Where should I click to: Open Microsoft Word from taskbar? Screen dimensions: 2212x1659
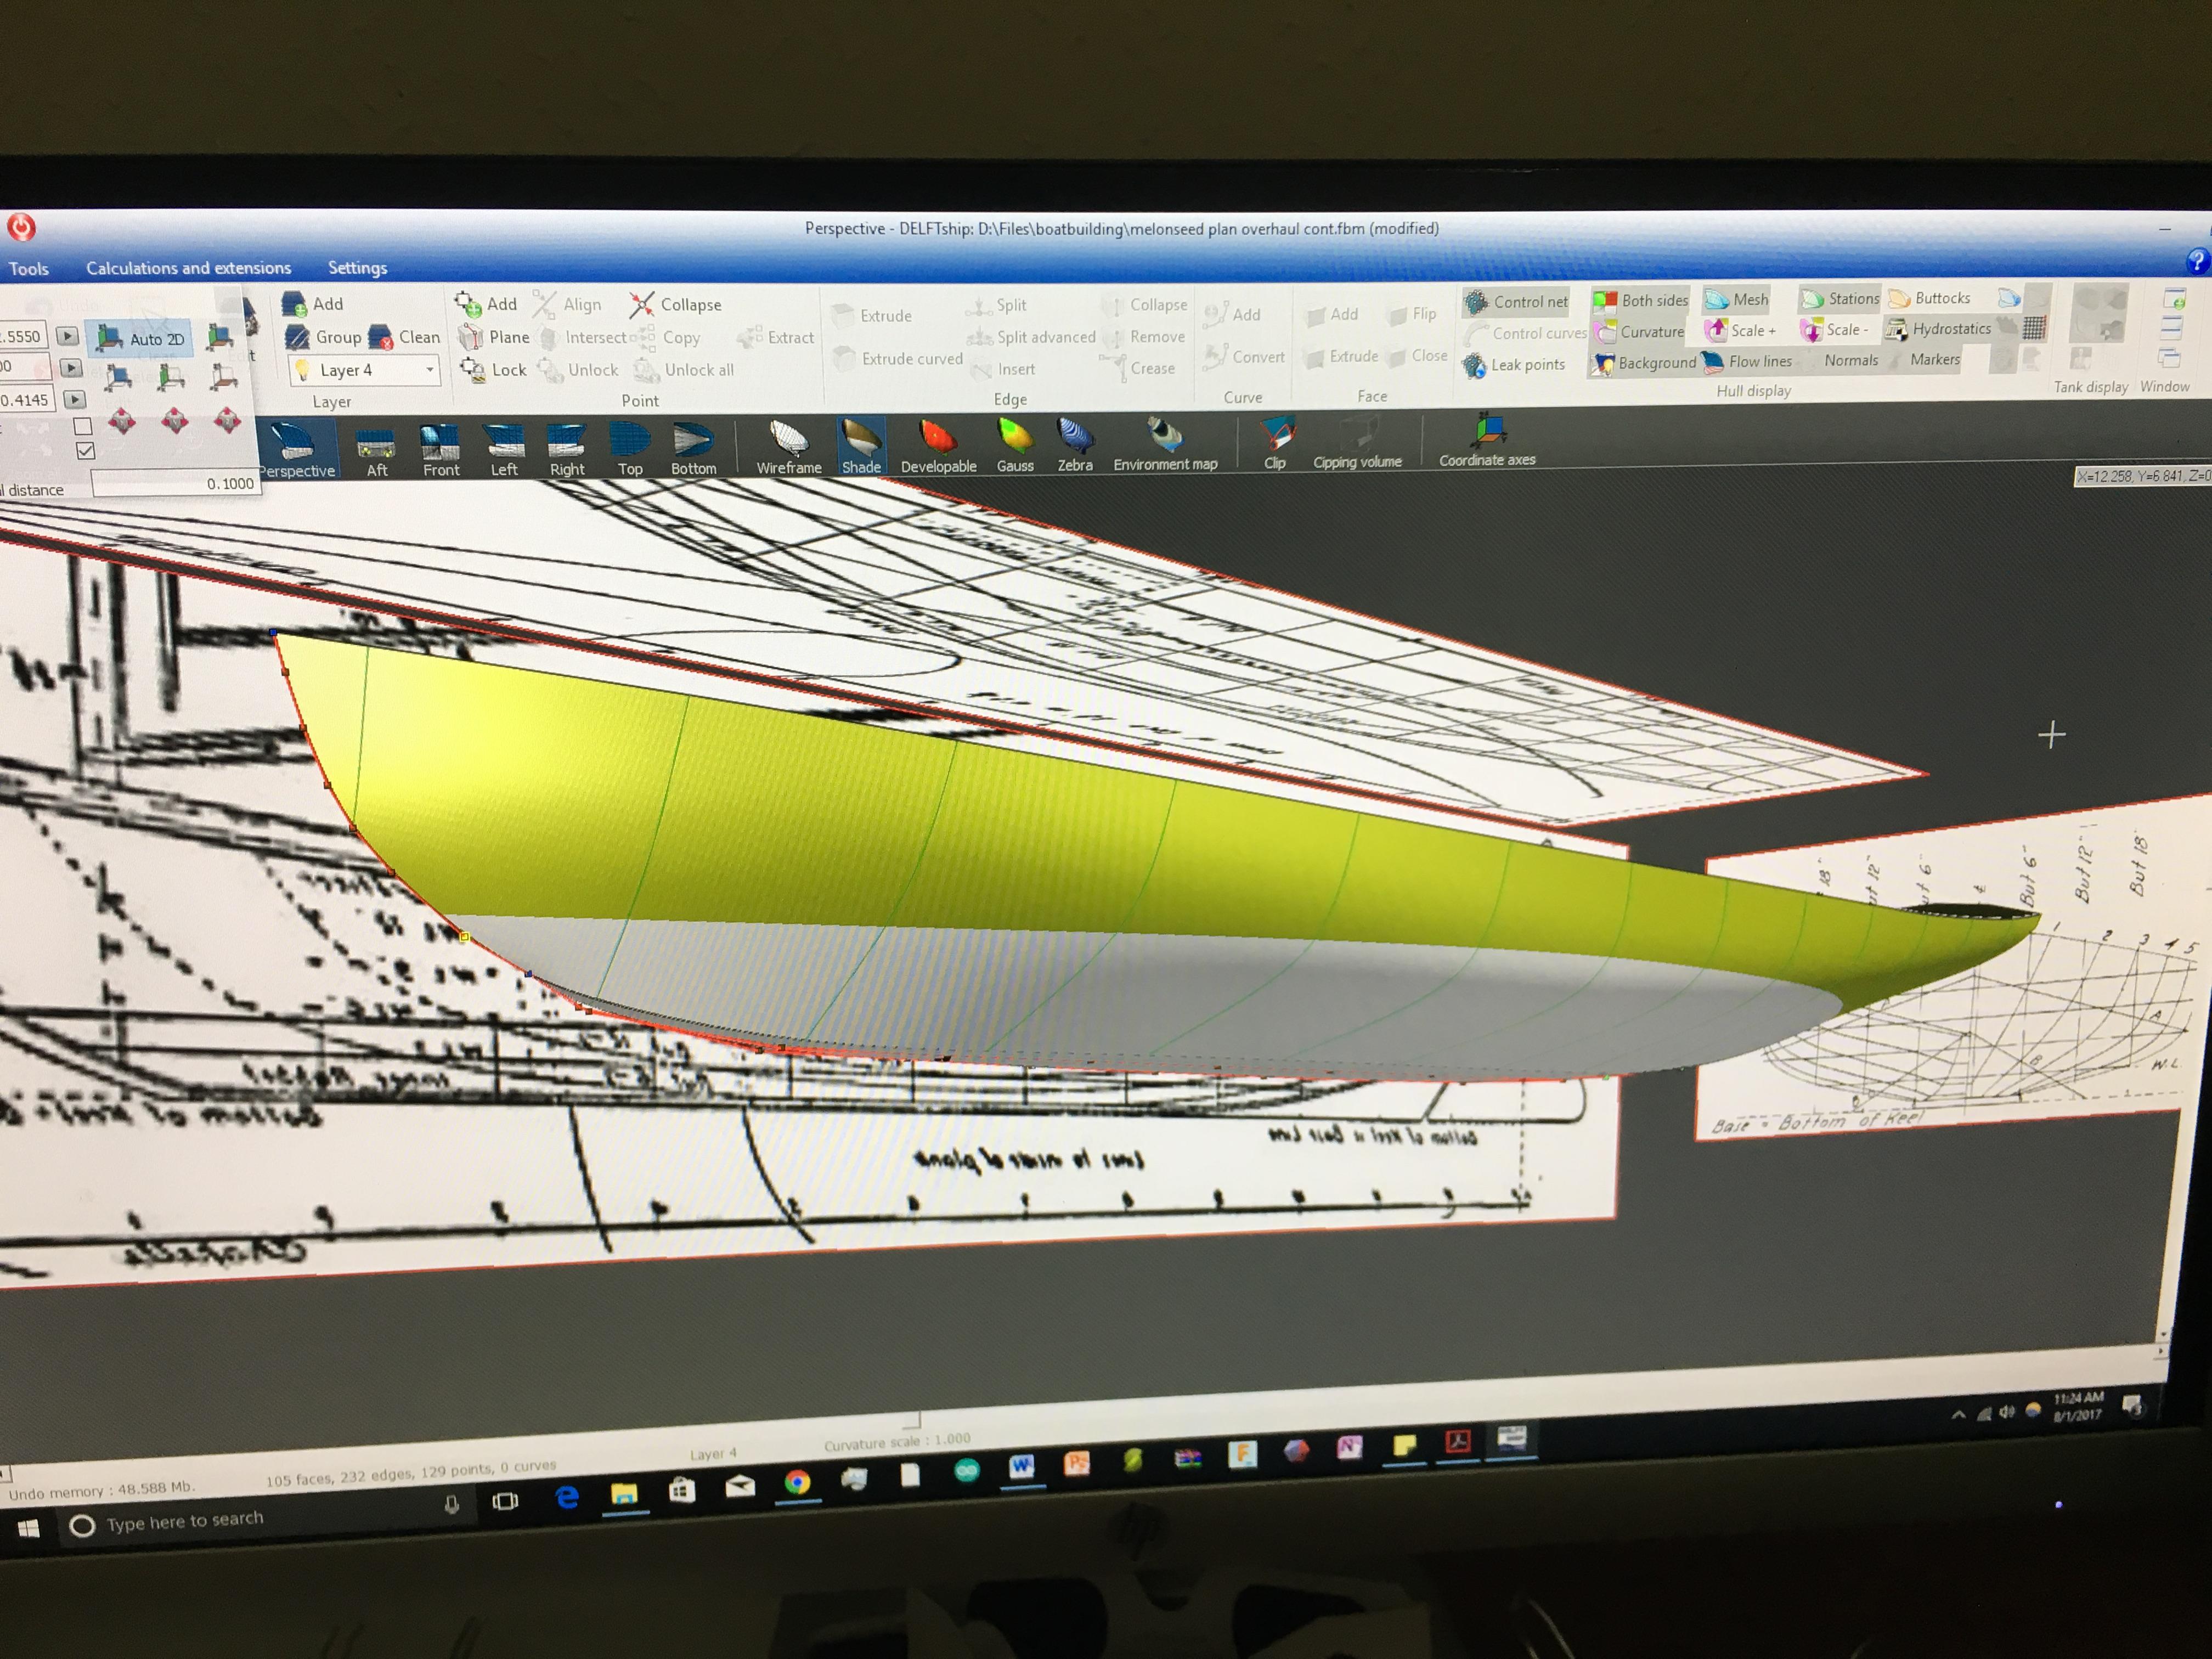pyautogui.click(x=1021, y=1467)
